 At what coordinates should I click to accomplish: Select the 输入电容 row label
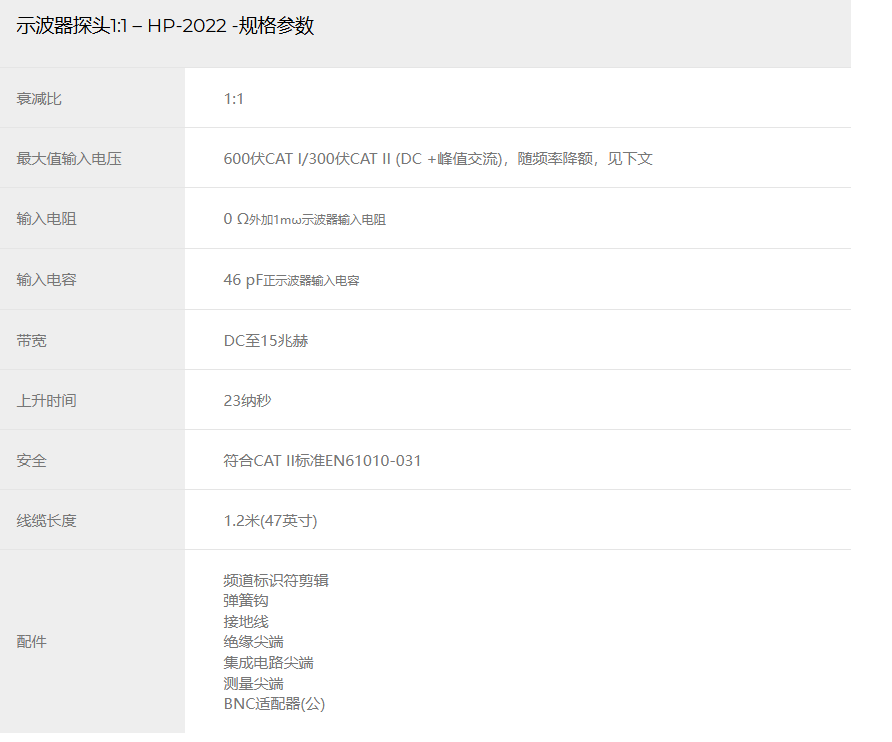pos(46,280)
